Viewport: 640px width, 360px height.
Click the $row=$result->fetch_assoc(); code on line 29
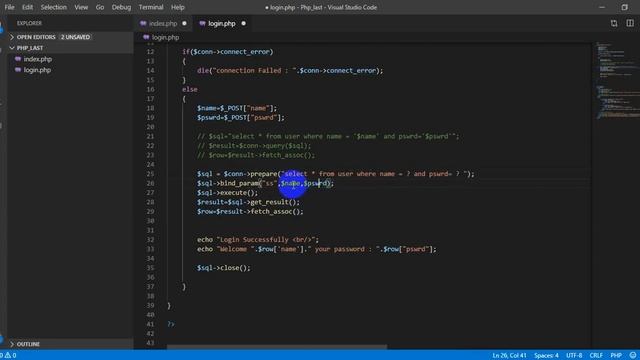250,212
